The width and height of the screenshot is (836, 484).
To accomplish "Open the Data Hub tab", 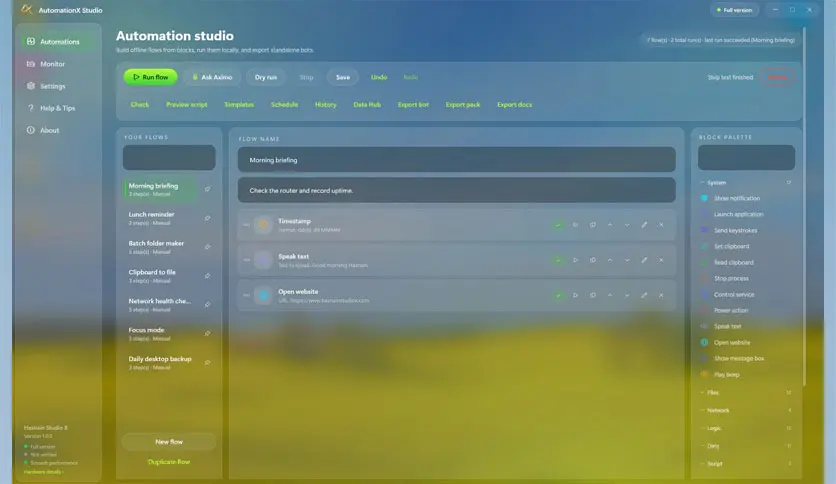I will click(367, 104).
